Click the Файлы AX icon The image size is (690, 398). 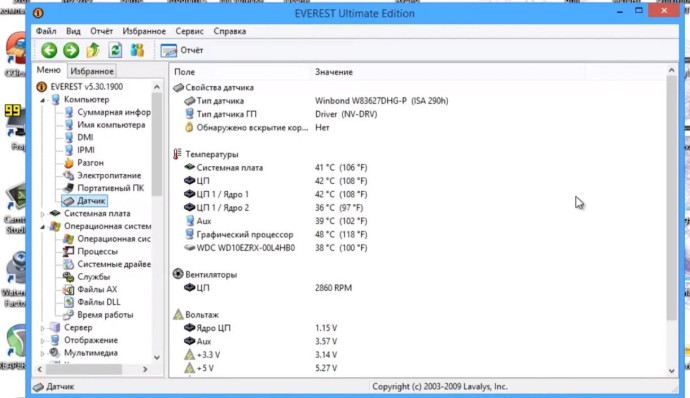pyautogui.click(x=69, y=290)
